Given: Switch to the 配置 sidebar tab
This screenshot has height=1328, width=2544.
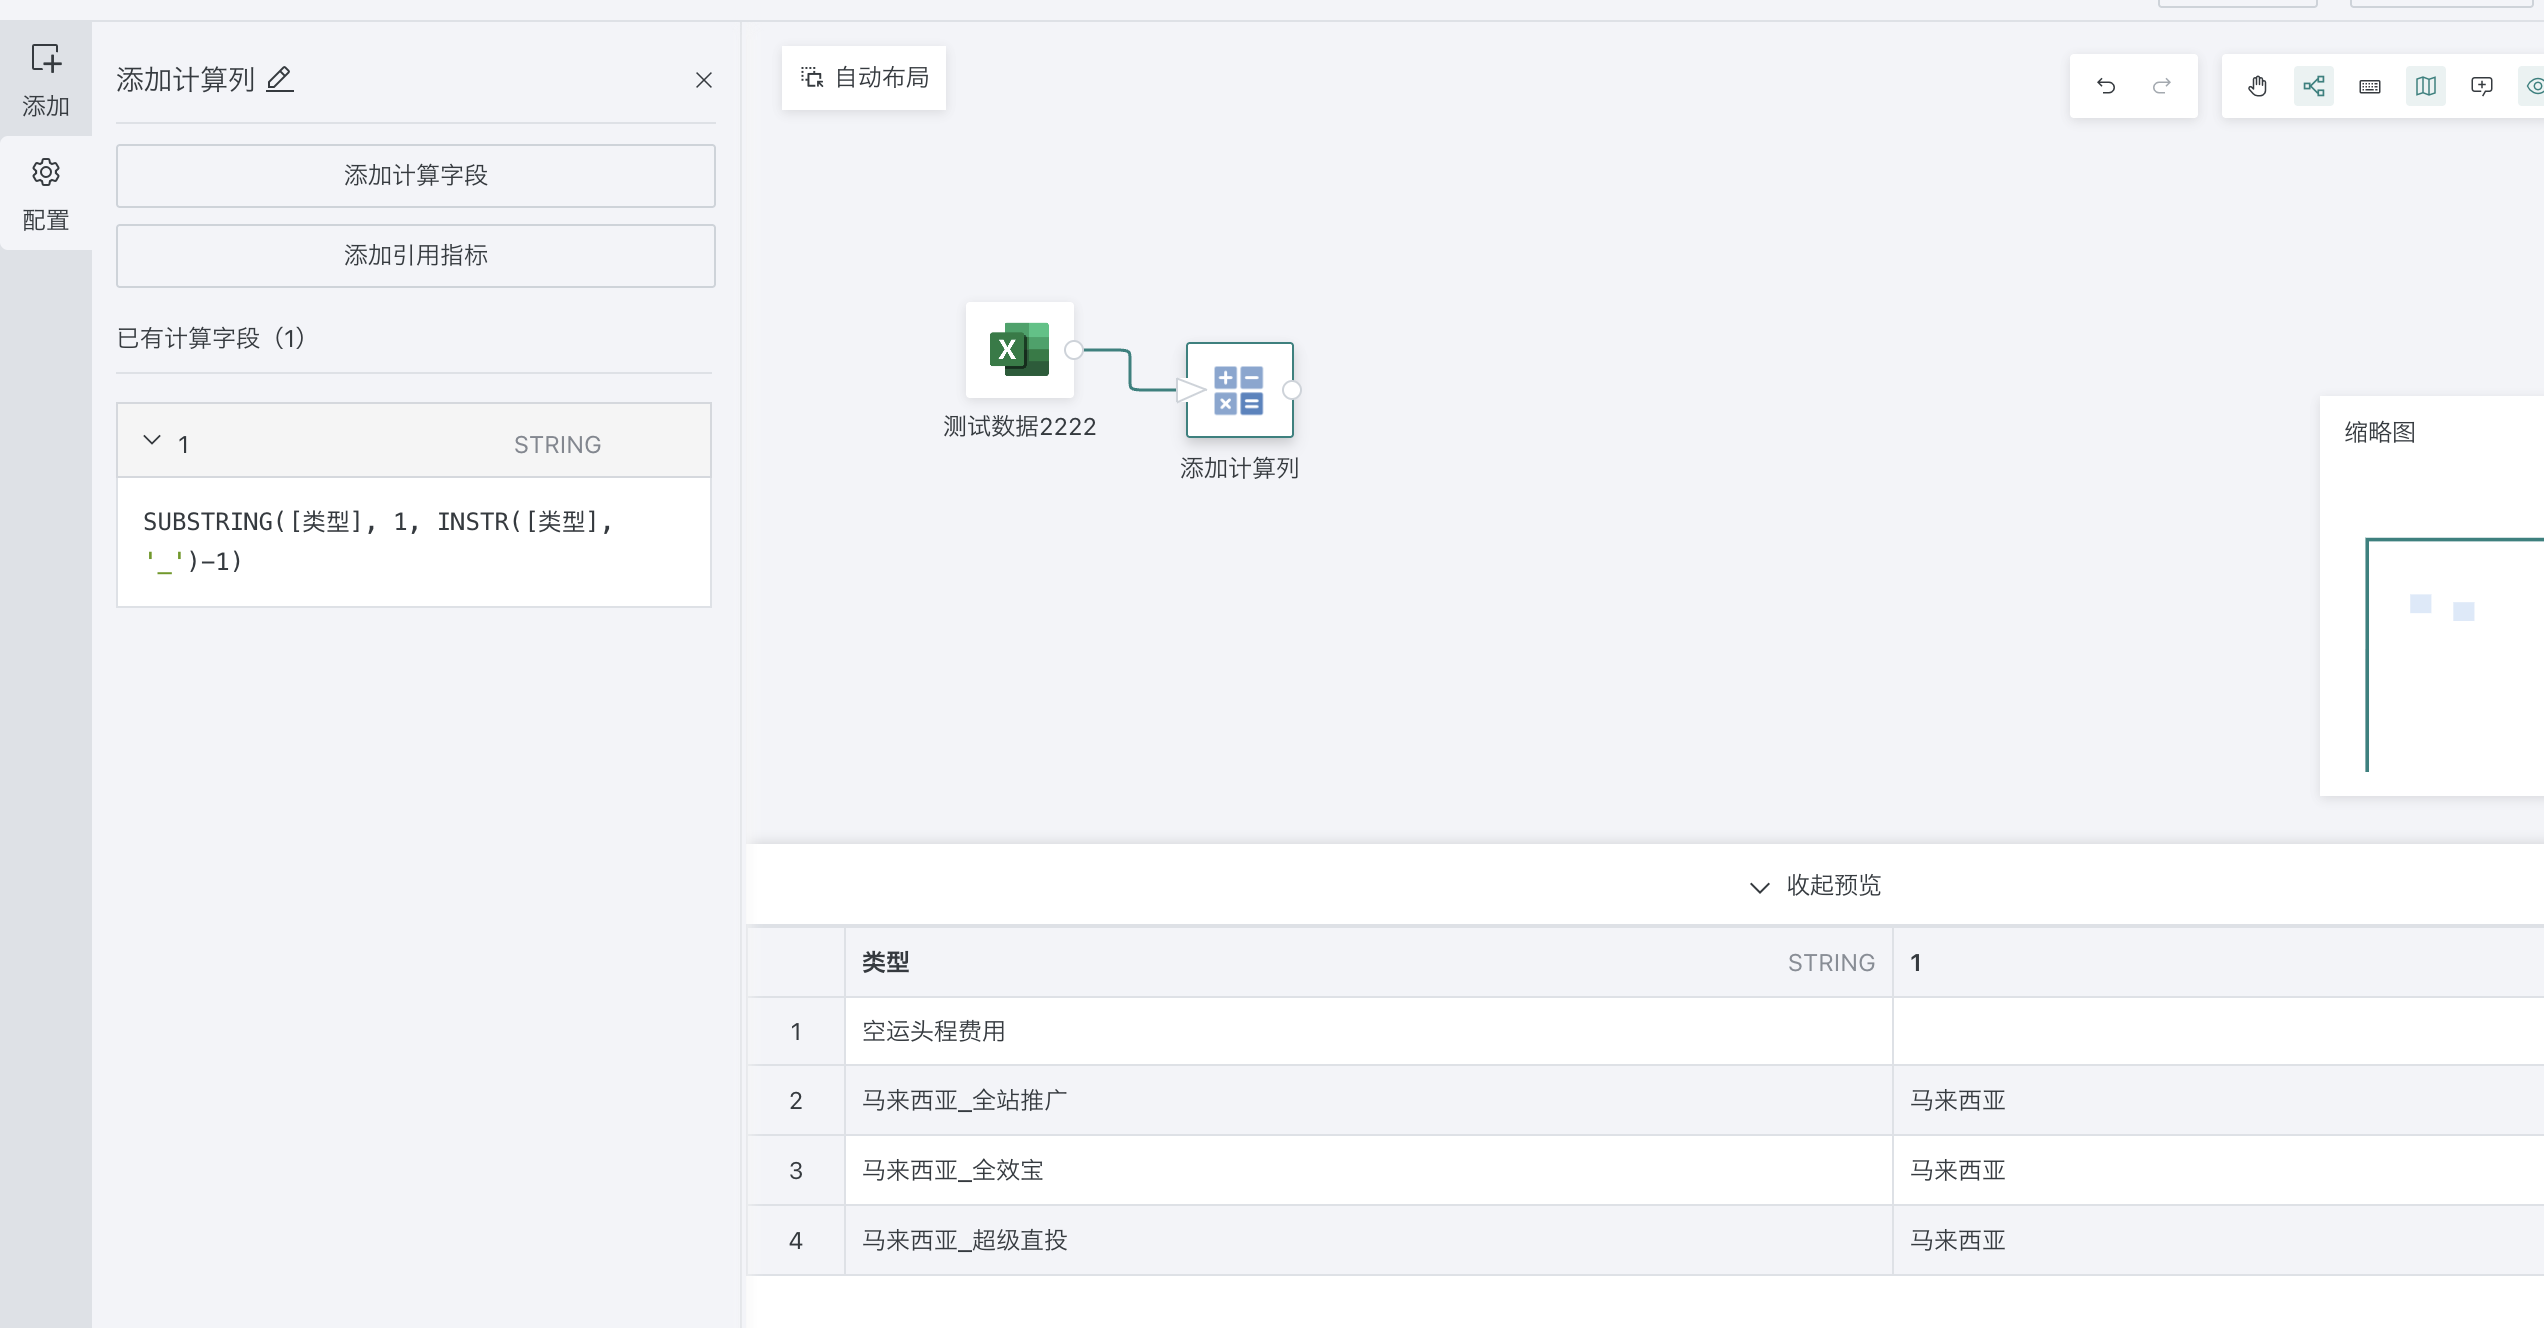Looking at the screenshot, I should [46, 192].
